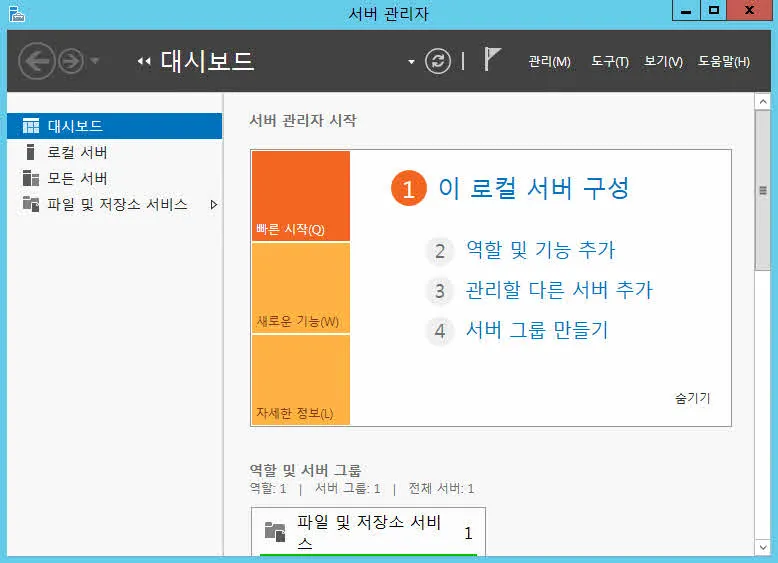Screen dimensions: 778x563
Task: Click the 대시보드 grid icon
Action: pos(31,126)
